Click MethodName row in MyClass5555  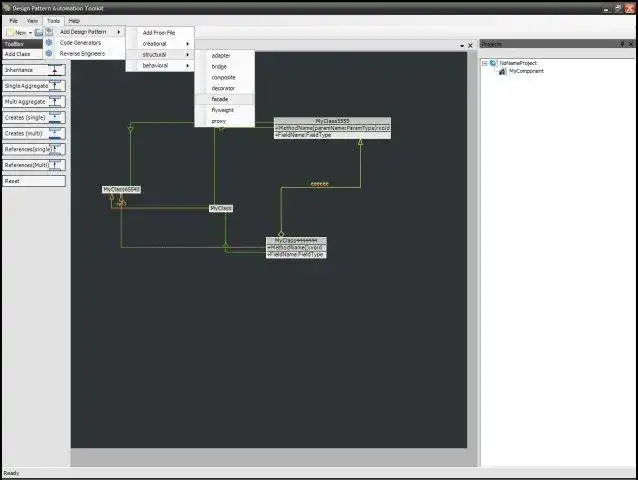click(332, 128)
